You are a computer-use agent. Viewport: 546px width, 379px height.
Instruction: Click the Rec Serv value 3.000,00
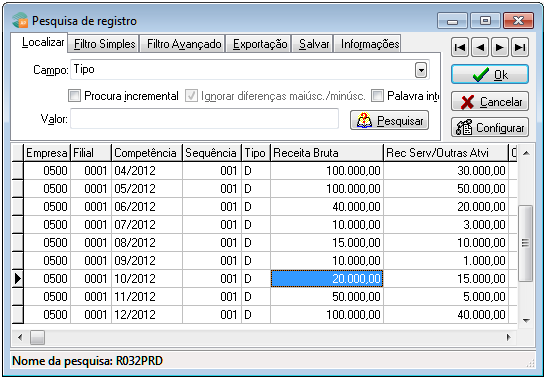[446, 225]
